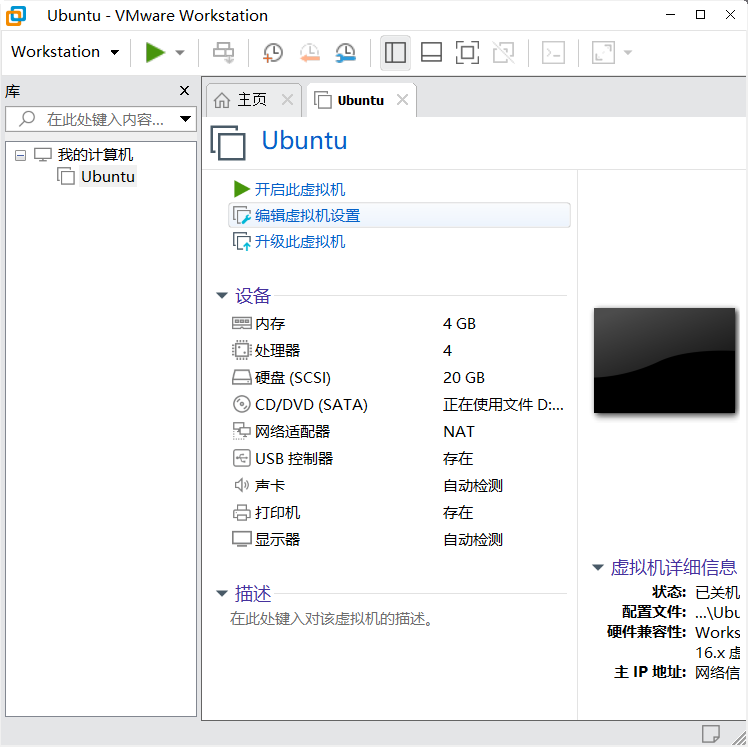
Task: Select the NAT network value
Action: point(459,431)
